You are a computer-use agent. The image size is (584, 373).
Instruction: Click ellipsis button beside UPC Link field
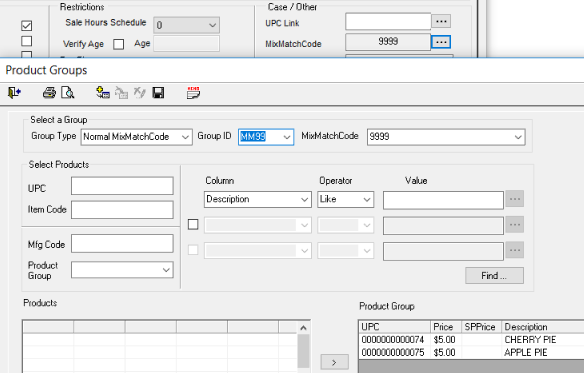pos(441,21)
